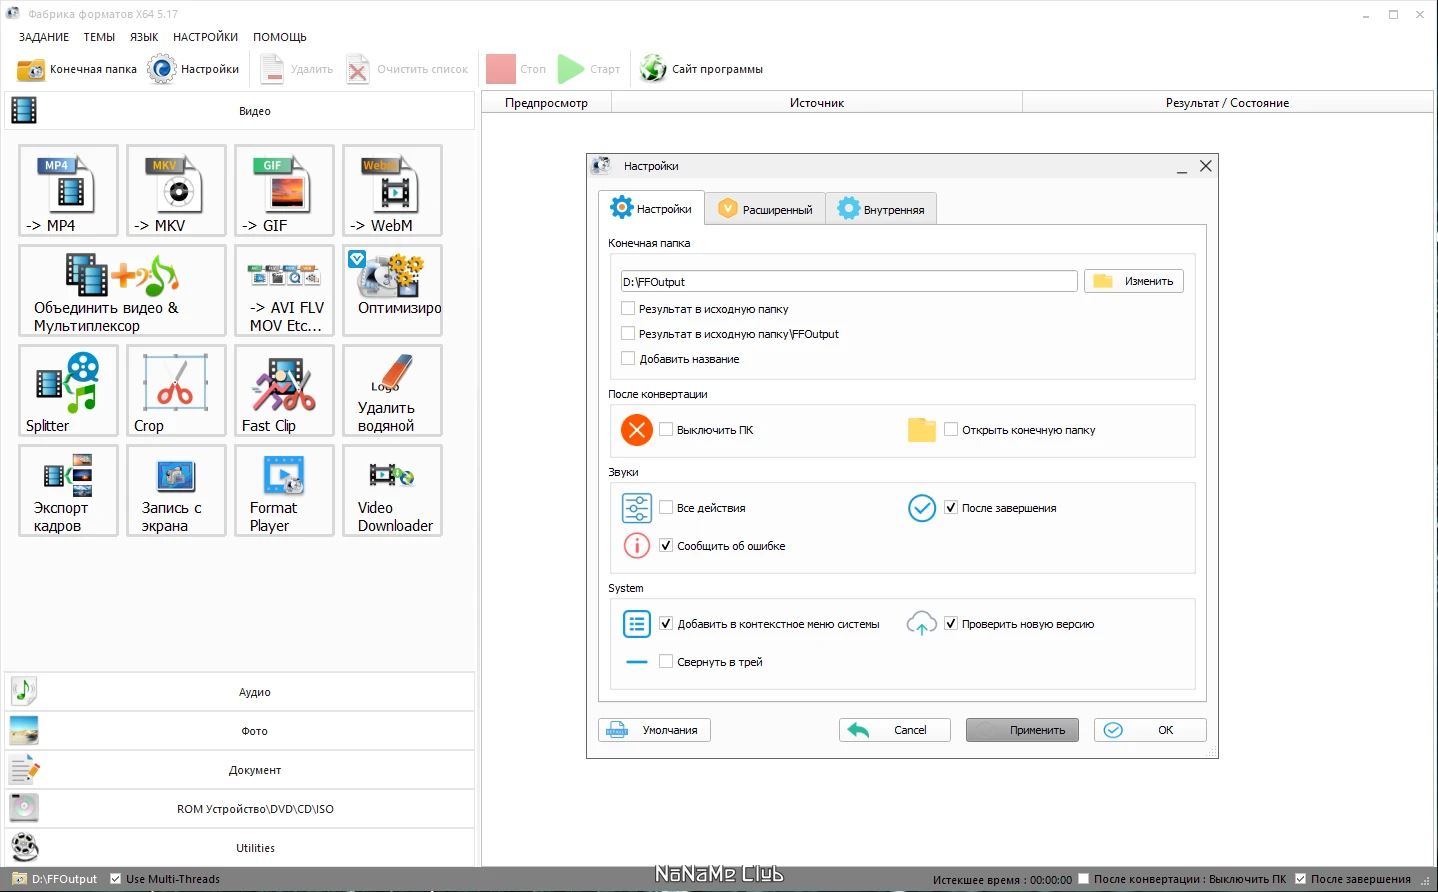Open the MP4 video converter tile
The image size is (1438, 892).
(x=68, y=190)
